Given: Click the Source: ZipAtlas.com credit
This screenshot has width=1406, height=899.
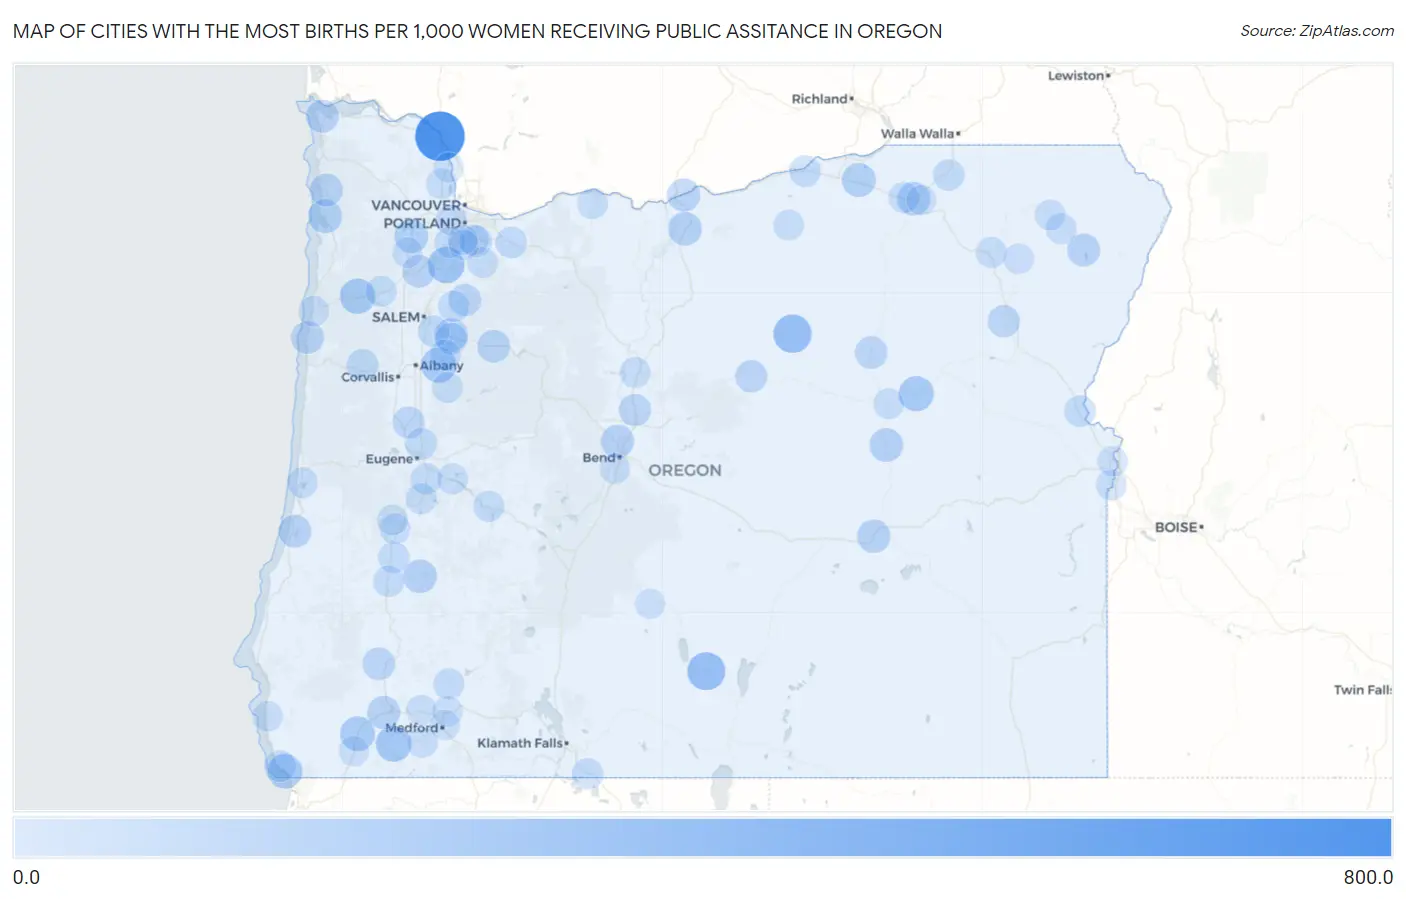Looking at the screenshot, I should point(1317,31).
